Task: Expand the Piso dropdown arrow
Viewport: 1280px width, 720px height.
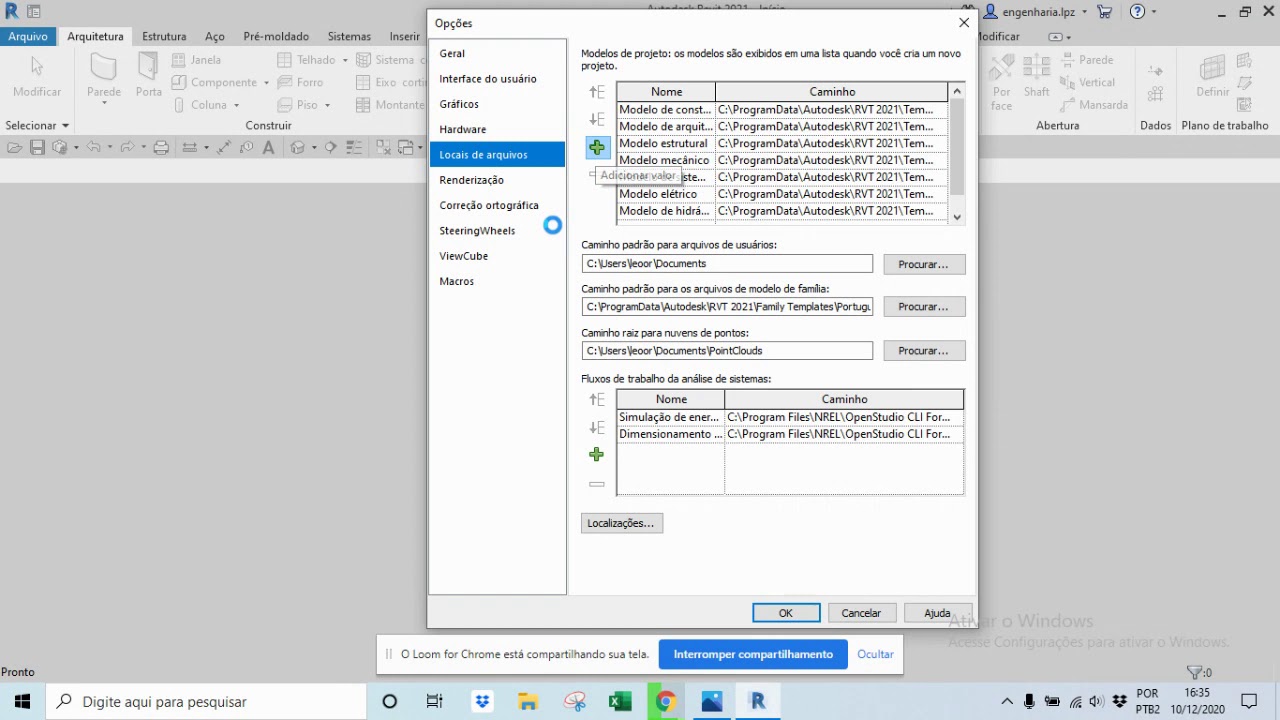Action: click(328, 105)
